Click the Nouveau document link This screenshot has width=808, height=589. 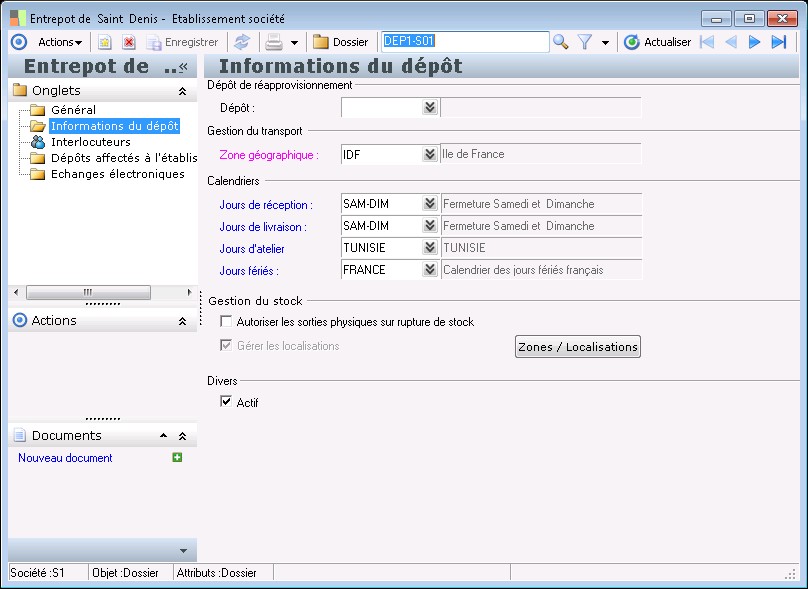tap(65, 458)
